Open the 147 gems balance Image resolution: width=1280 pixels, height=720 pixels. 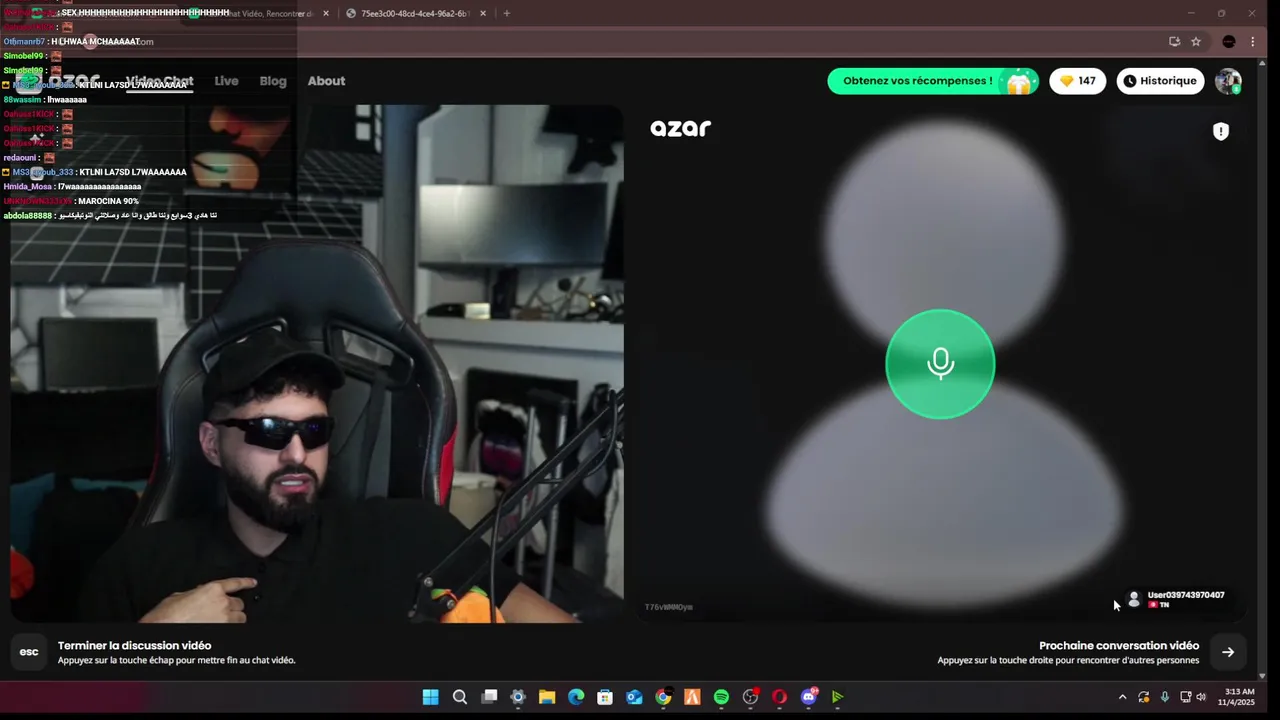click(1077, 81)
